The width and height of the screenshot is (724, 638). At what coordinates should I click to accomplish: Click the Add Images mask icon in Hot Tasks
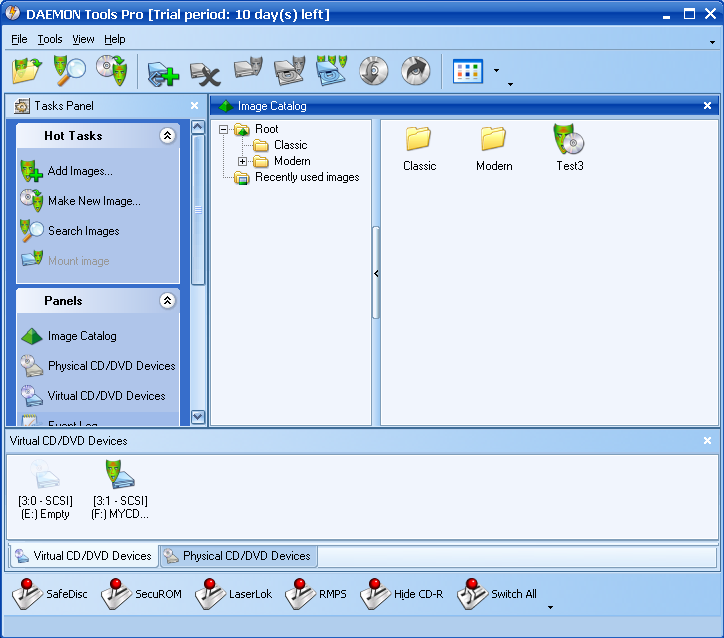31,171
